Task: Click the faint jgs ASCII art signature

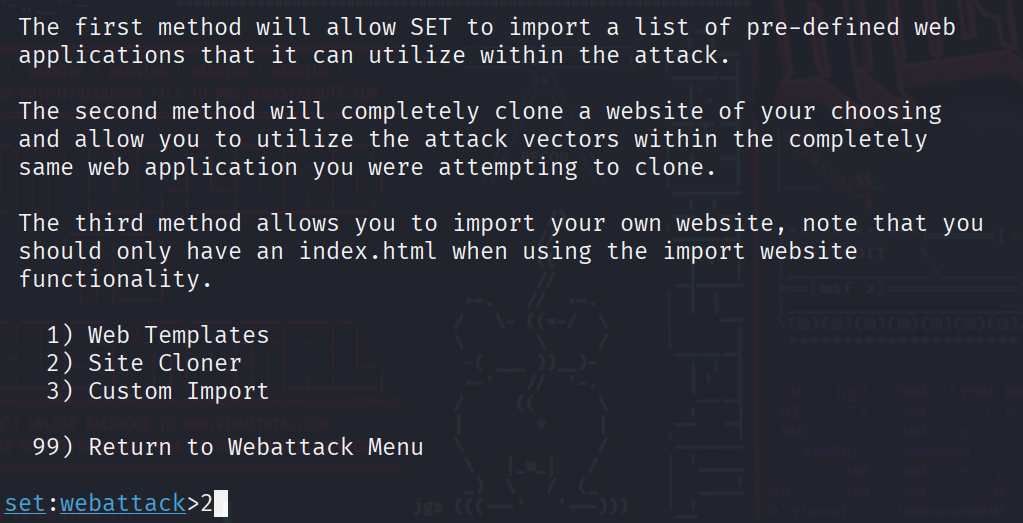Action: pyautogui.click(x=428, y=507)
